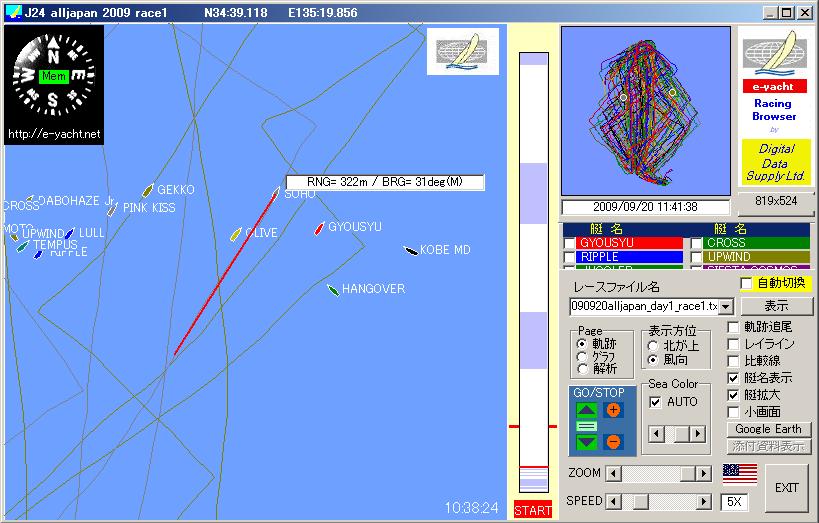
Task: Enable the 小画面 checkbox
Action: point(733,412)
